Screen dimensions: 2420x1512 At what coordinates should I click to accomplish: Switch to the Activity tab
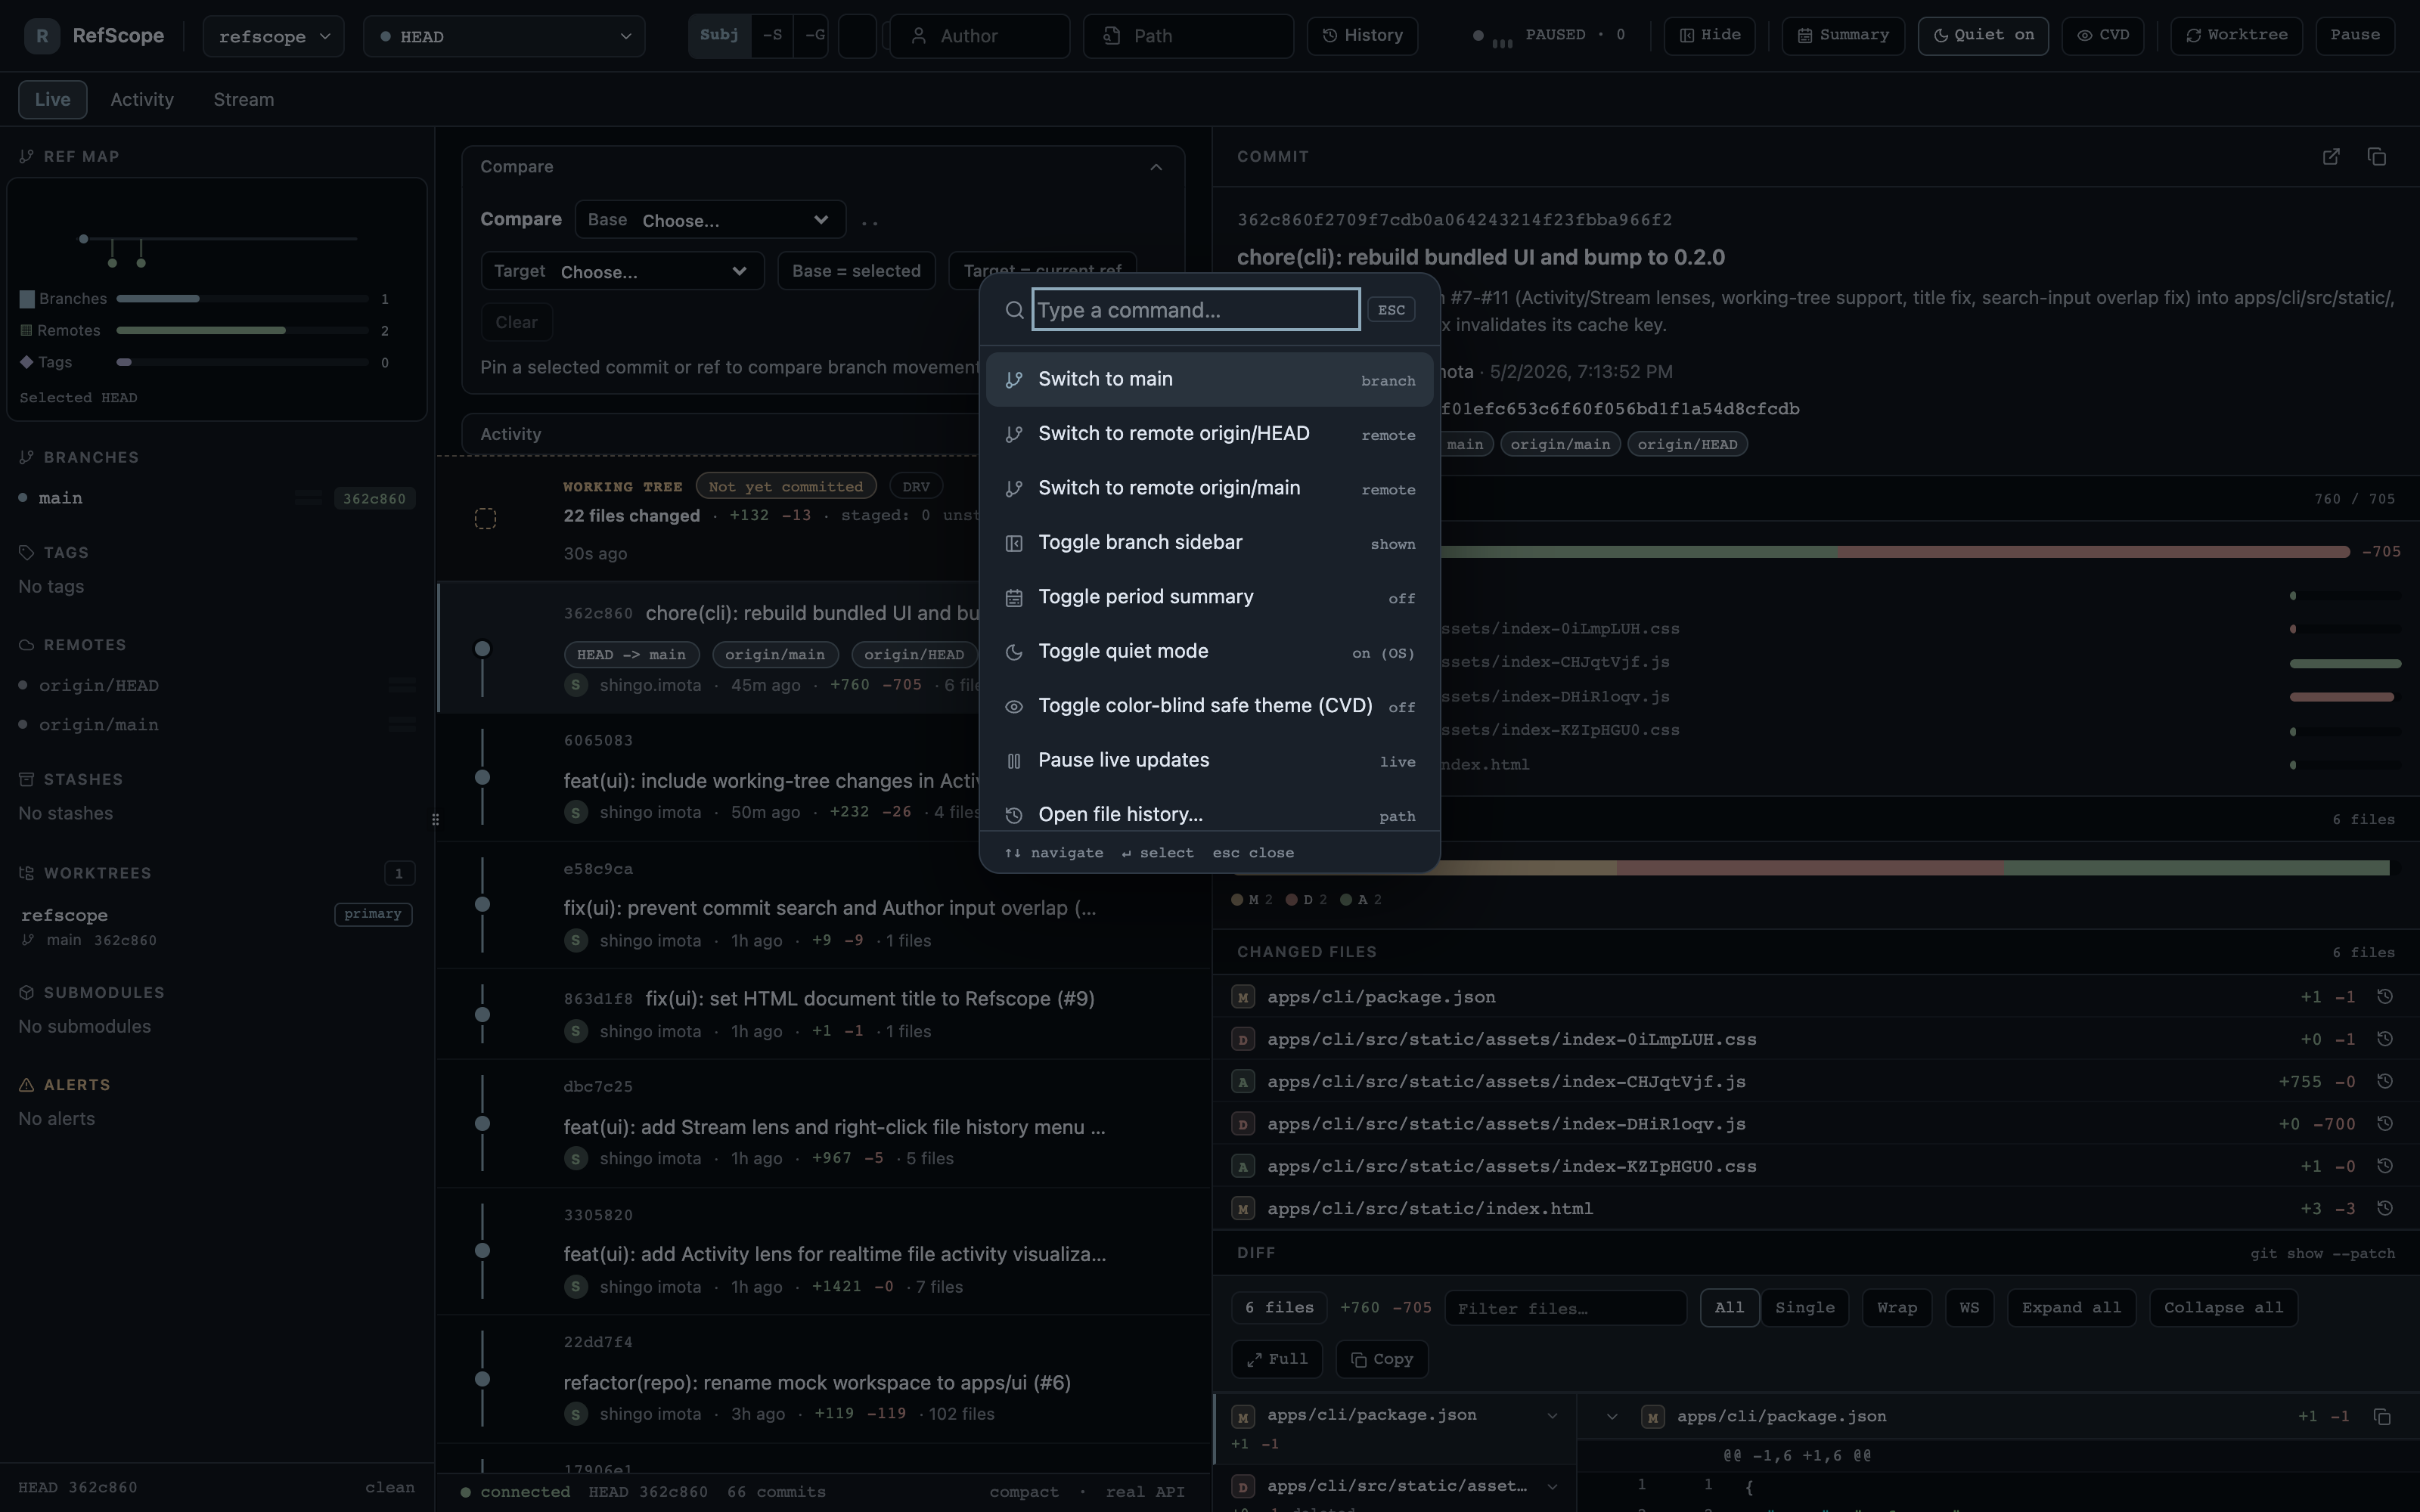click(142, 100)
